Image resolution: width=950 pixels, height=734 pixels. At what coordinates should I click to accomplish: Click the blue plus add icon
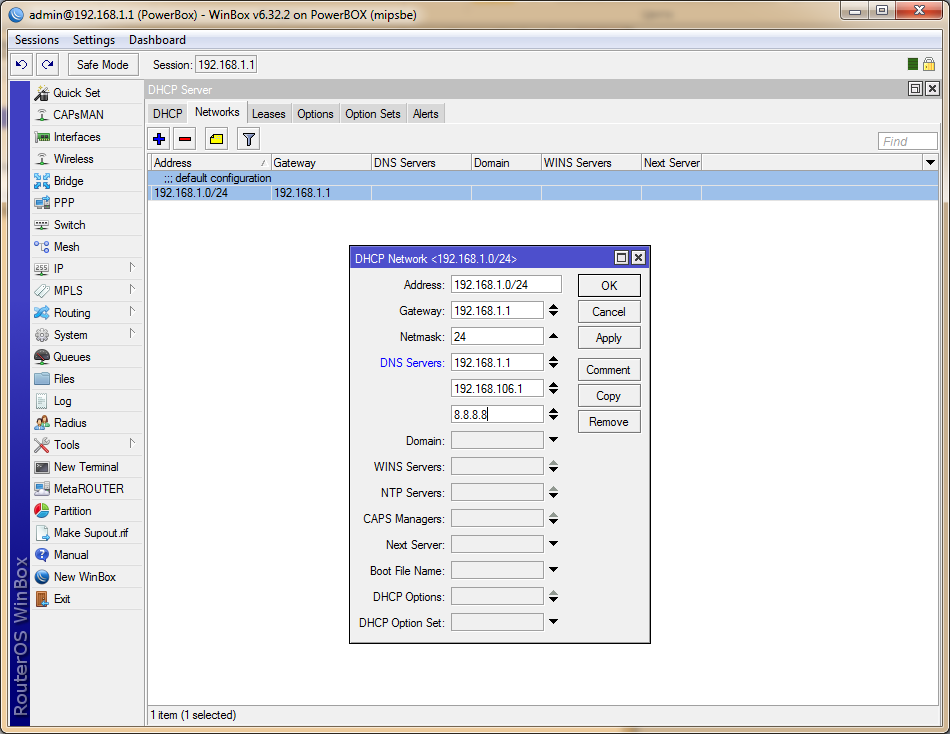click(159, 139)
